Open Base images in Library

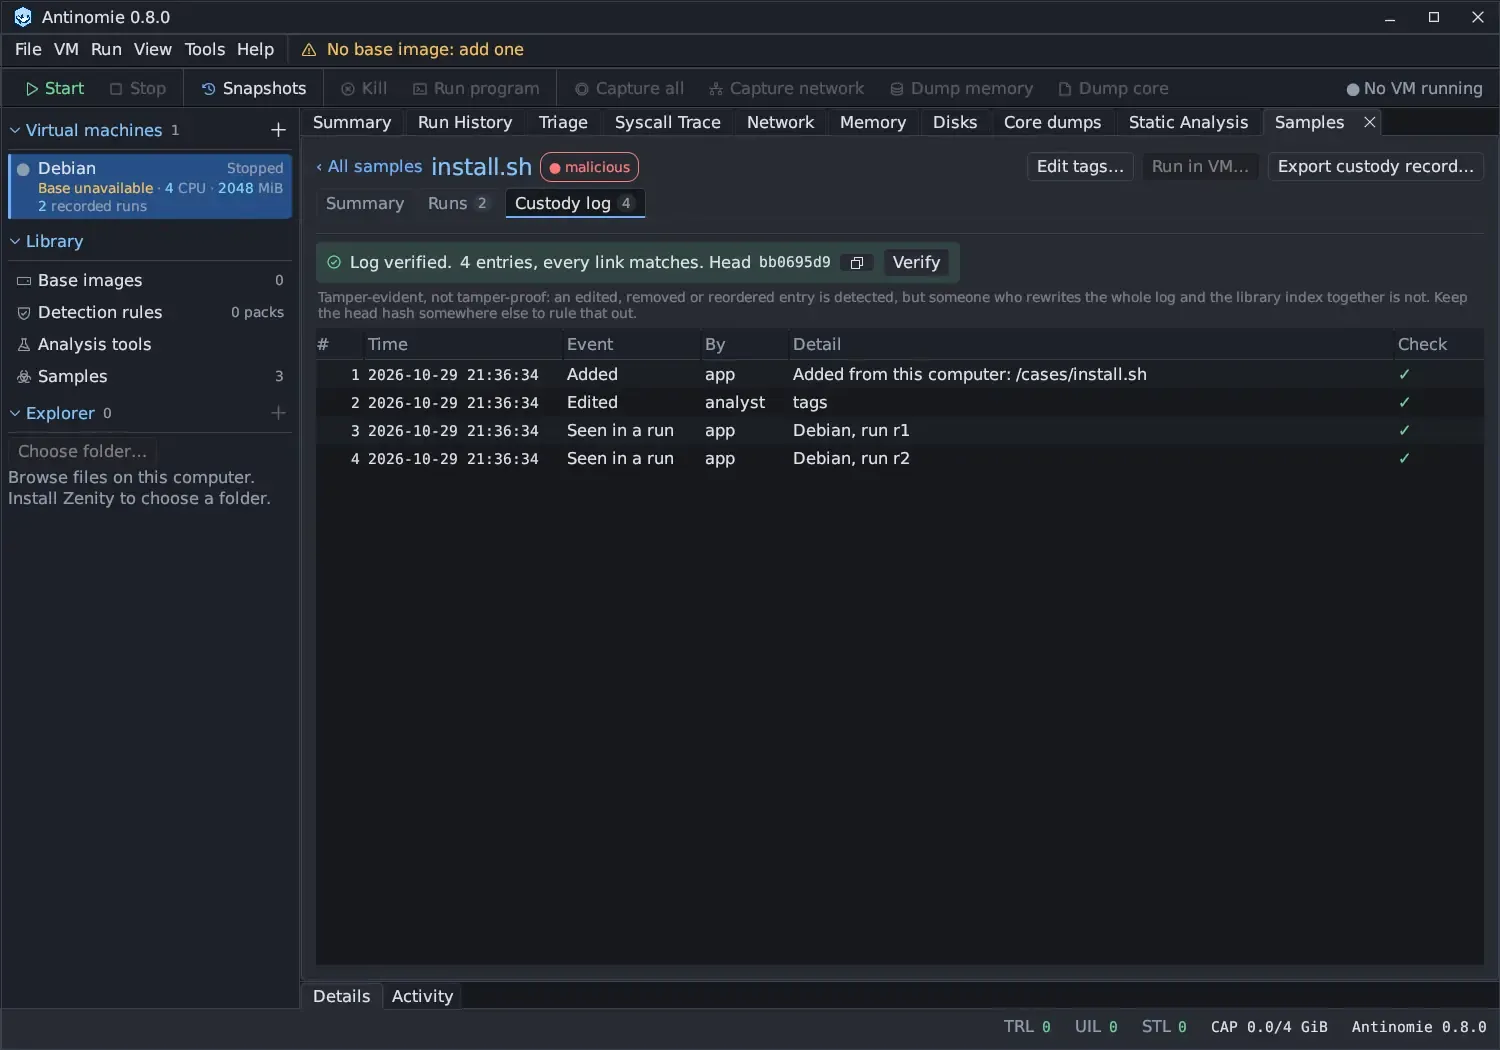pos(150,280)
